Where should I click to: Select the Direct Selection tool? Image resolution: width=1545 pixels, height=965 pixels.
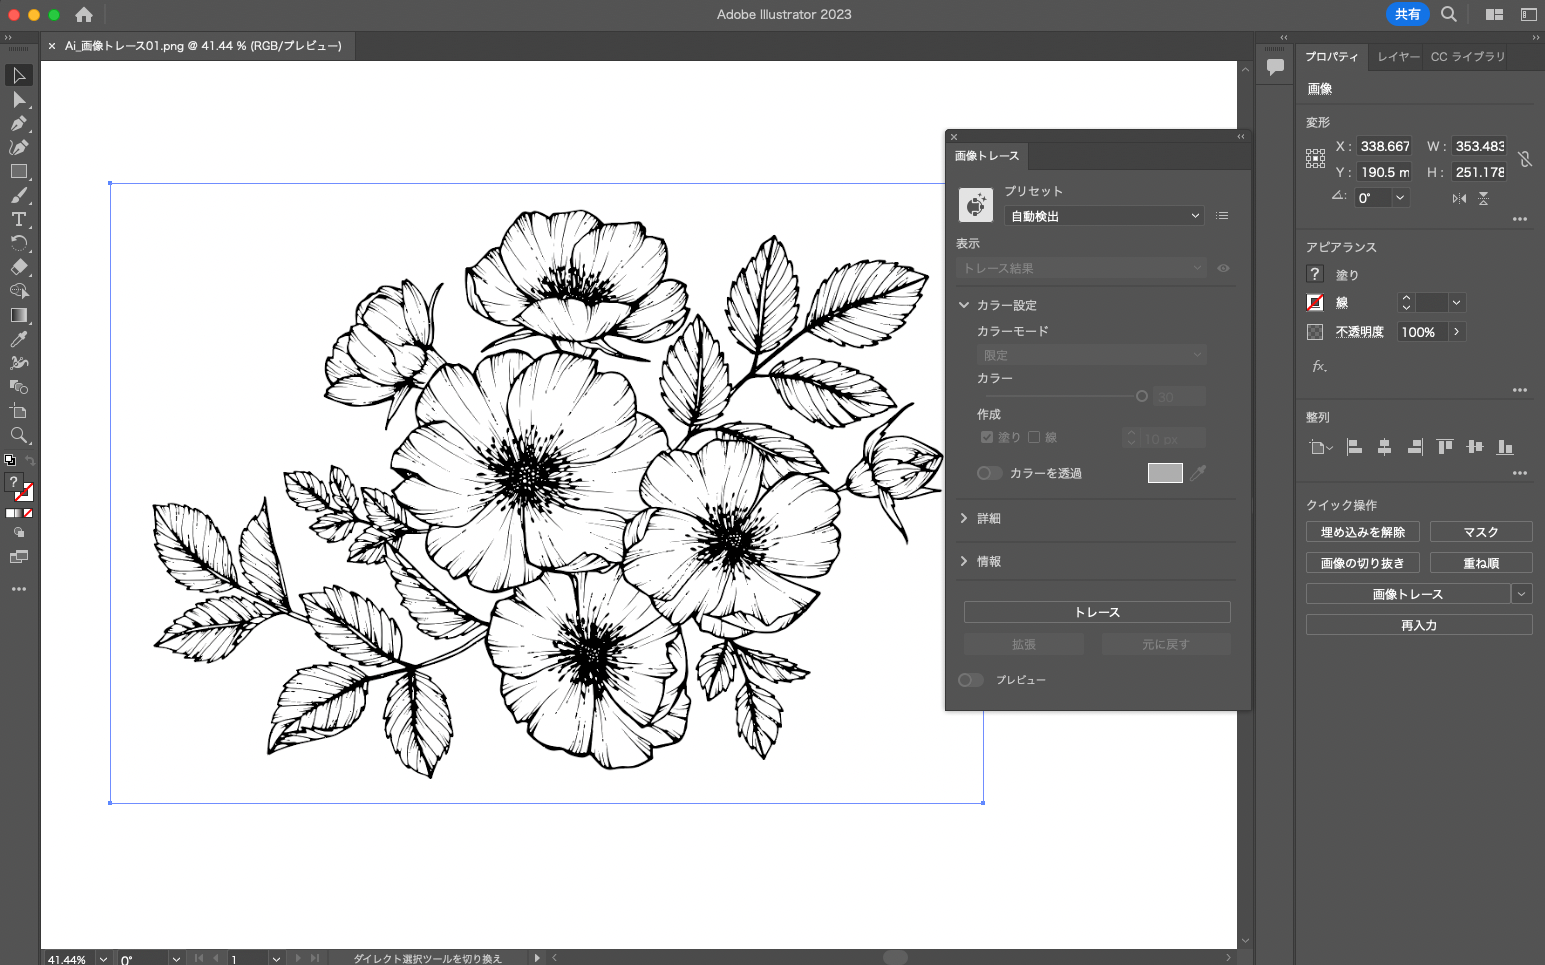pos(18,100)
